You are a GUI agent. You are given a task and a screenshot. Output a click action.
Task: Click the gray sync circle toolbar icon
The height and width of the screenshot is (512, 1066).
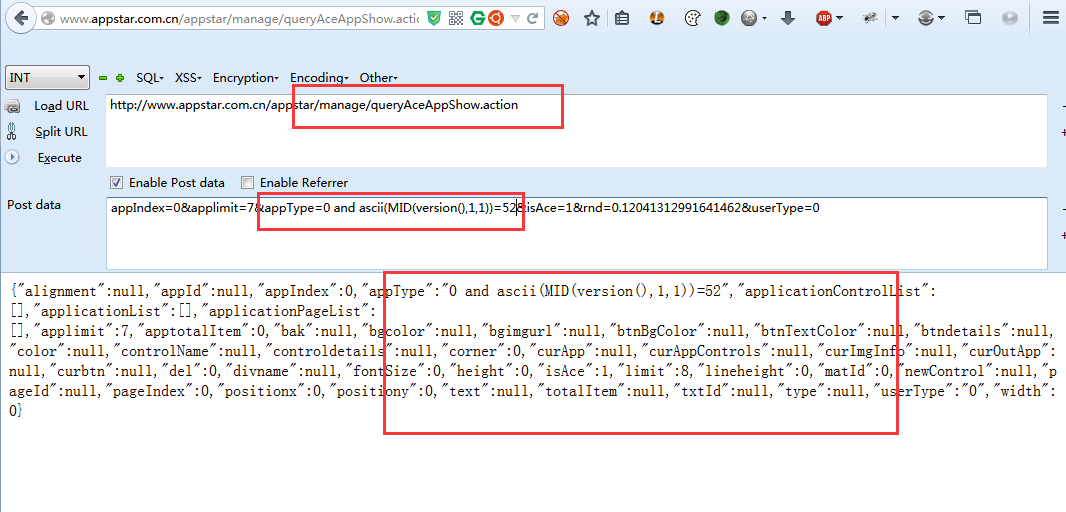point(925,19)
